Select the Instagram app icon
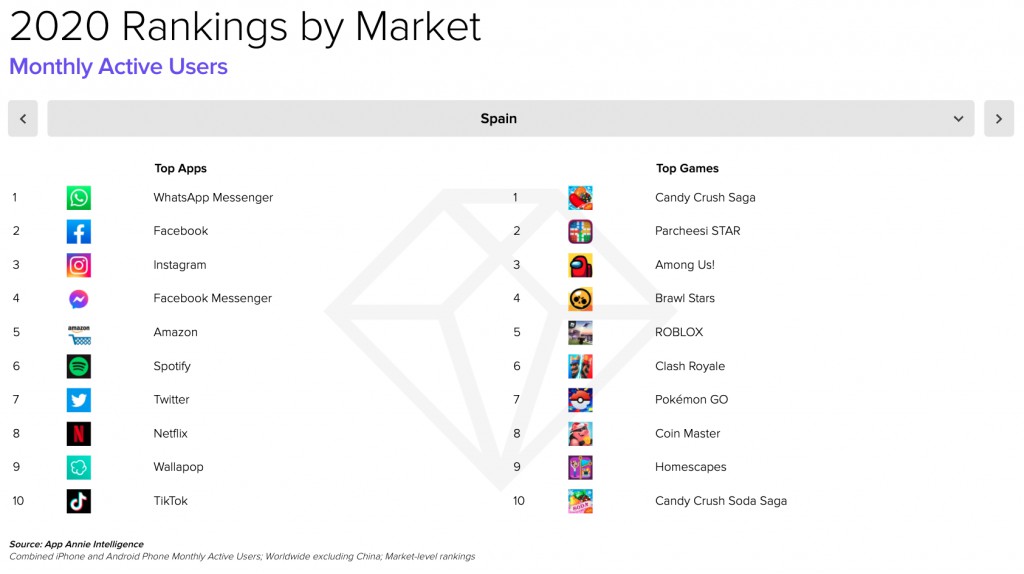 click(x=78, y=265)
